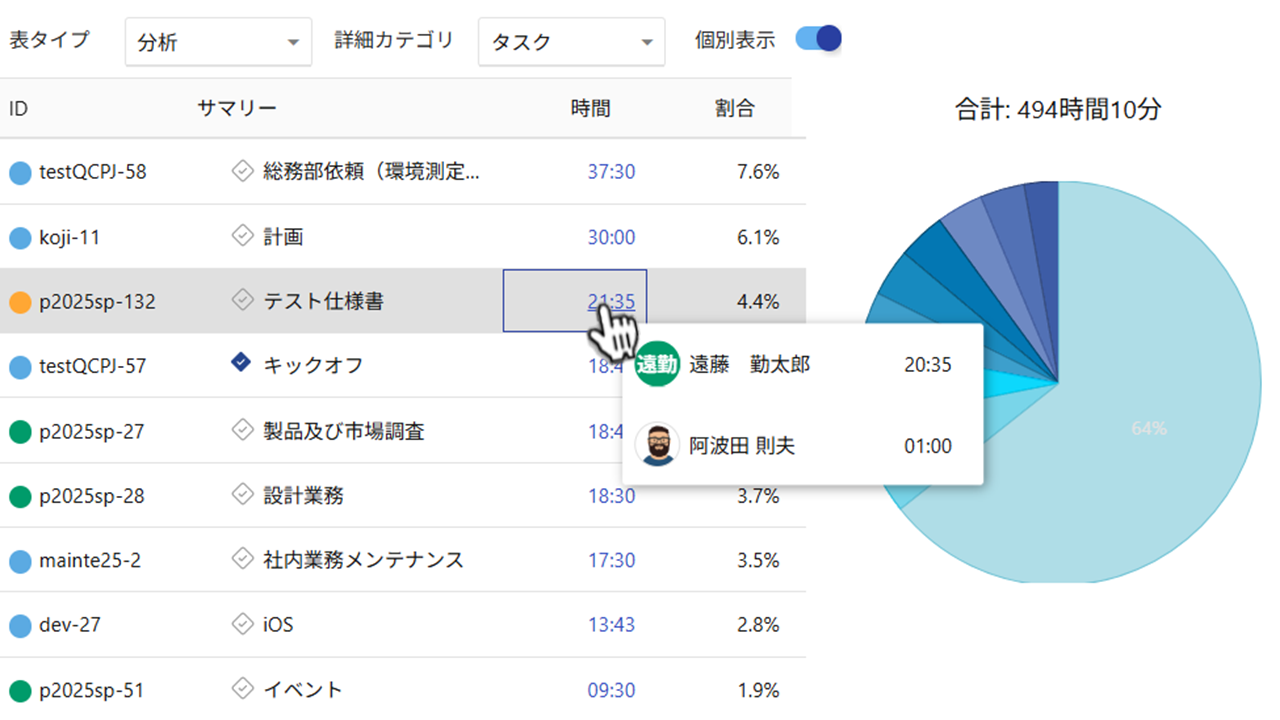Click the サマリー column header
Screen dimensions: 1280x720
click(x=237, y=108)
